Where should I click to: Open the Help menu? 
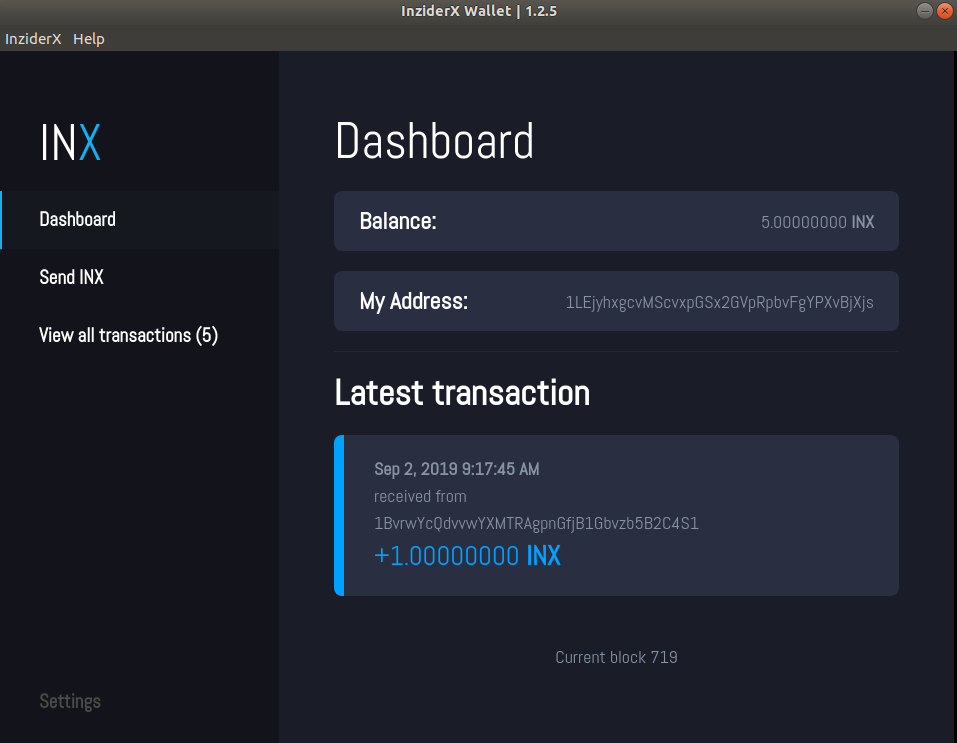click(x=88, y=38)
